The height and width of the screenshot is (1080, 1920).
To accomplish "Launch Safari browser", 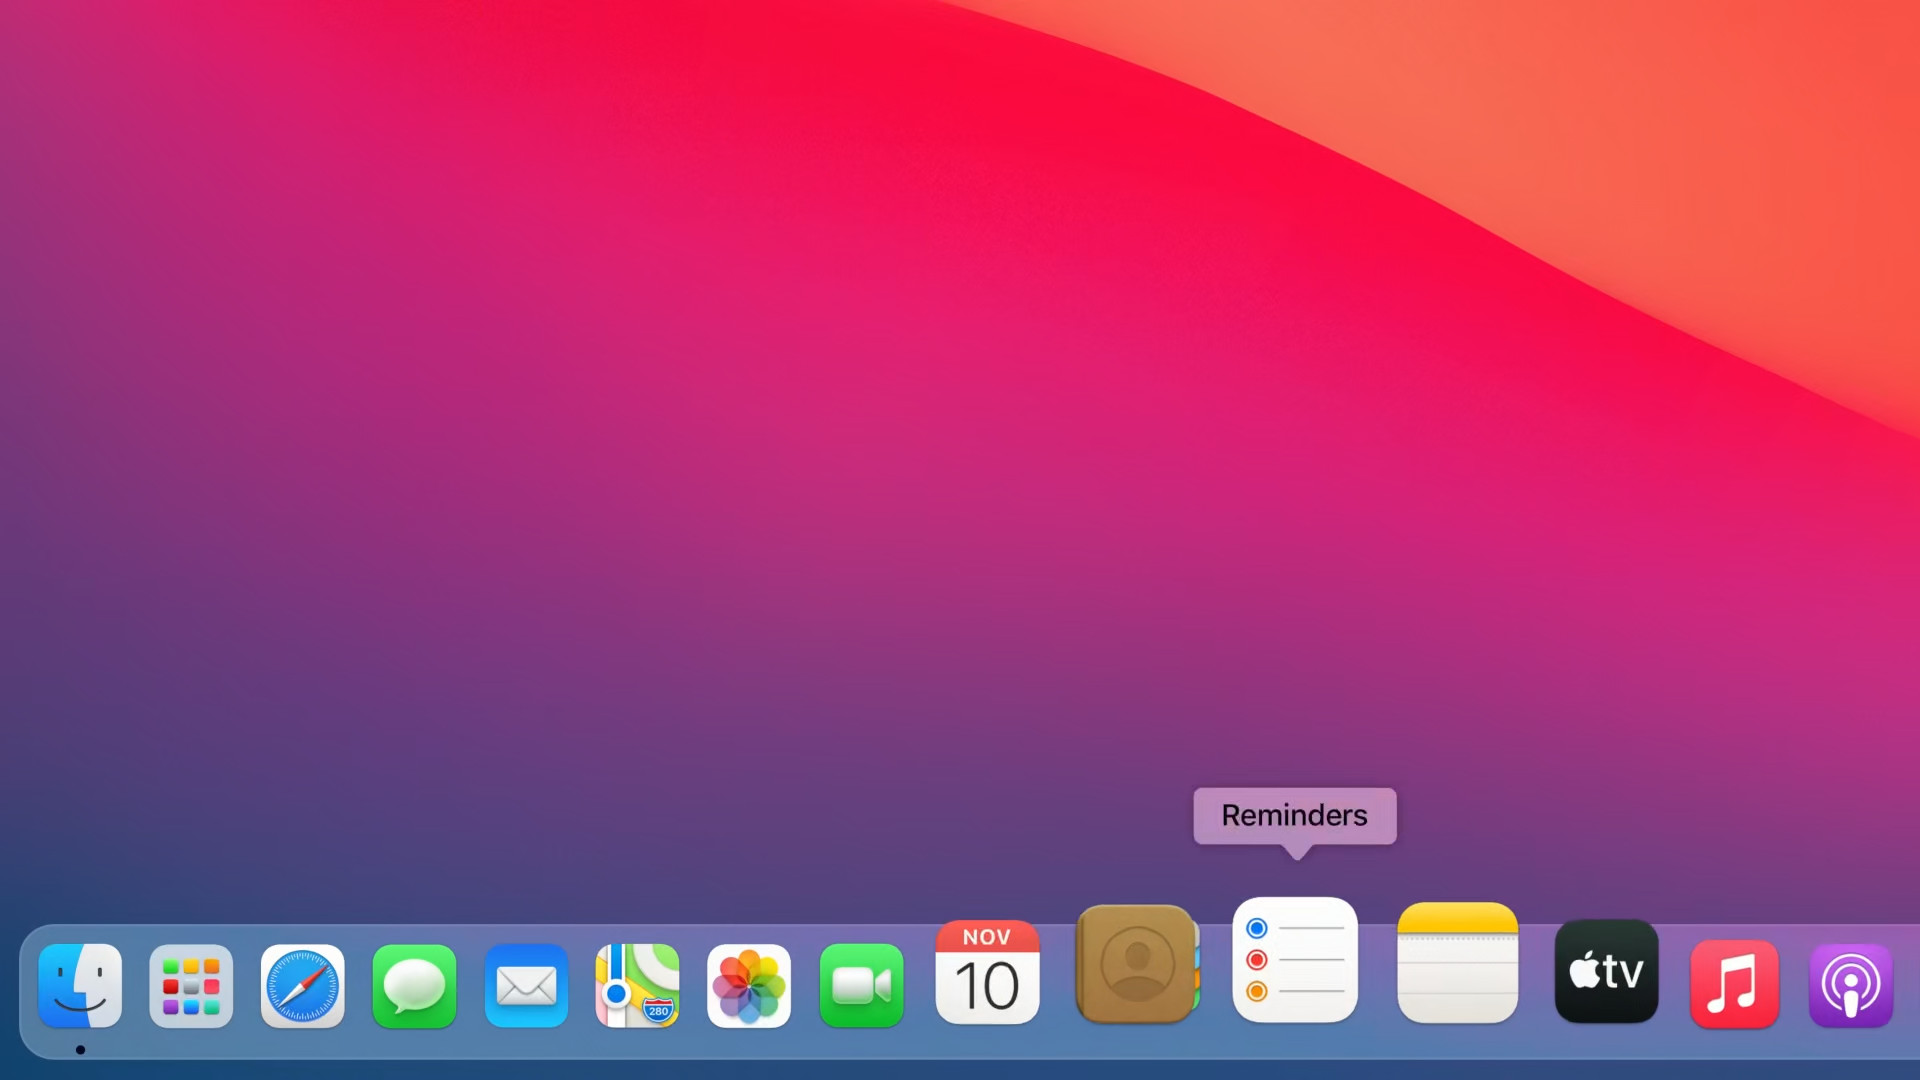I will click(x=302, y=985).
